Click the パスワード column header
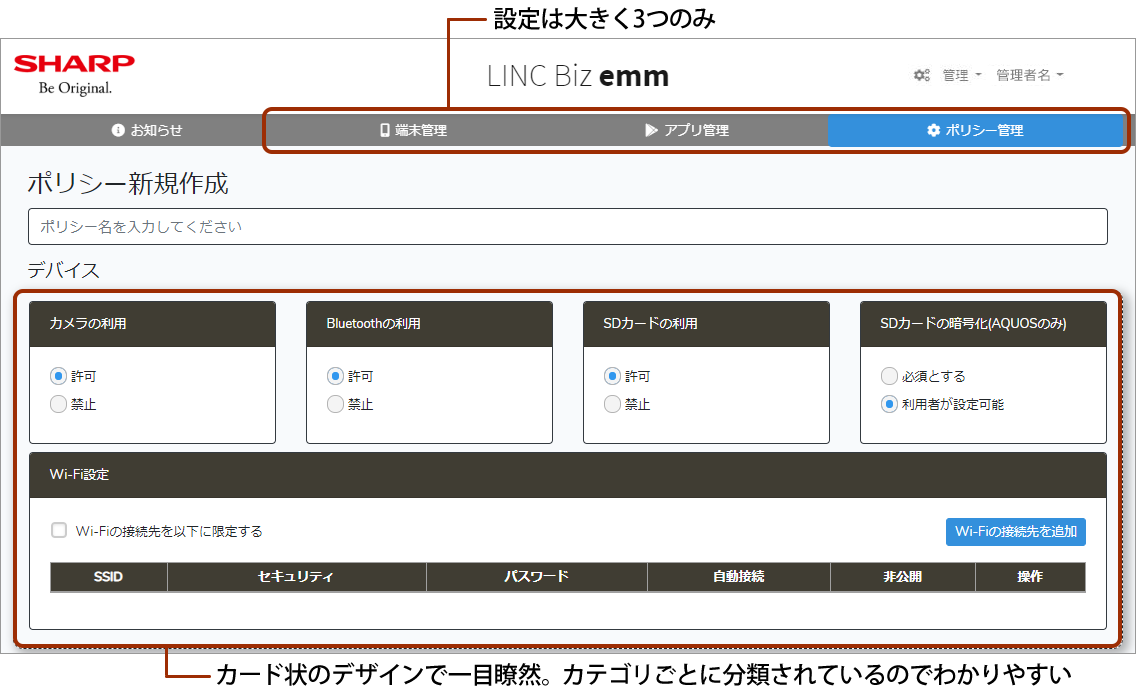This screenshot has width=1136, height=698. pyautogui.click(x=536, y=577)
